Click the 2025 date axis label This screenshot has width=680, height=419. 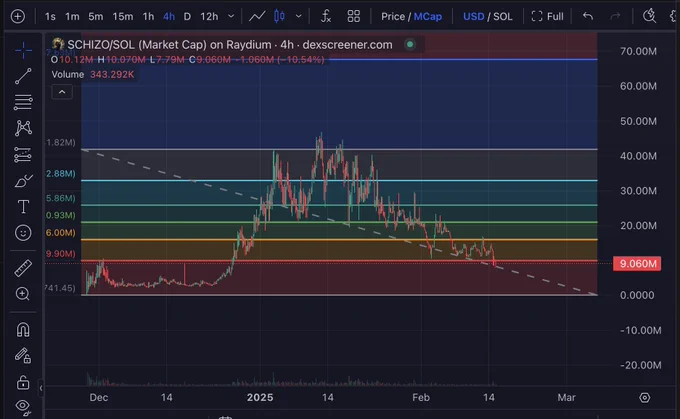(x=260, y=397)
